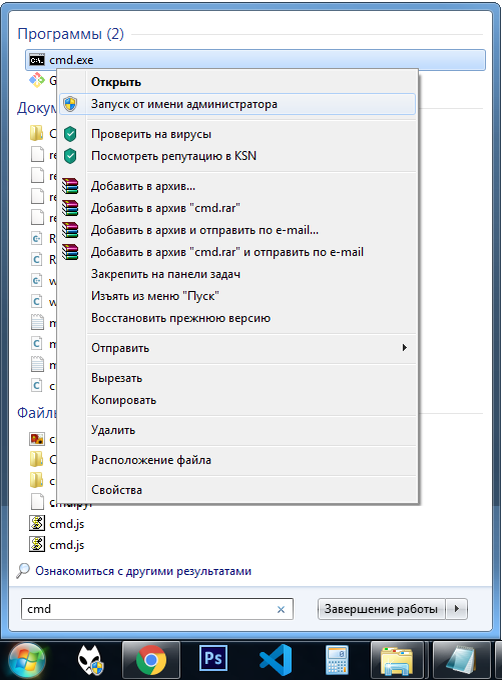
Task: Click Ознакомиться с другими результатами
Action: point(143,571)
